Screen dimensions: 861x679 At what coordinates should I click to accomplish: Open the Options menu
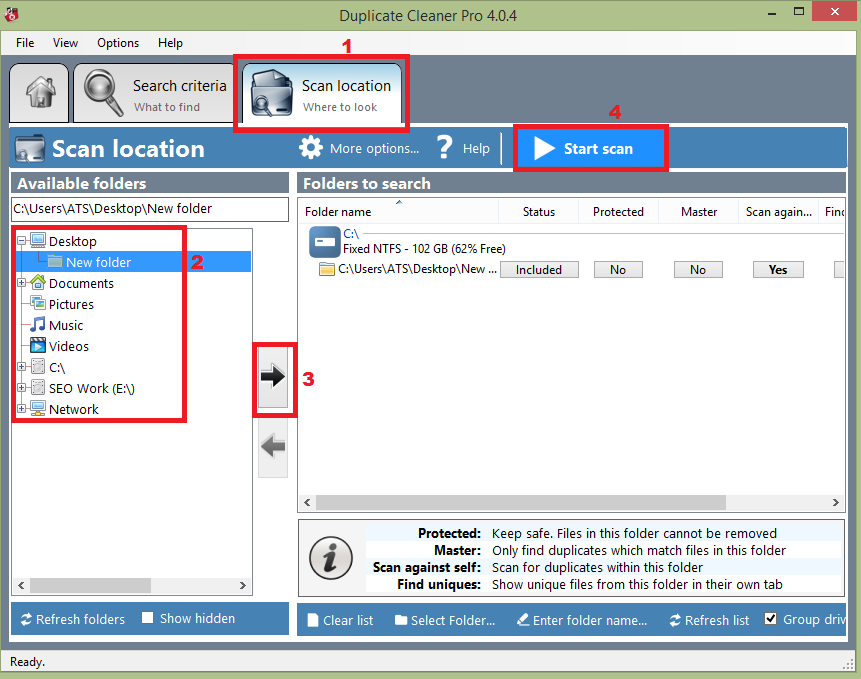click(118, 43)
